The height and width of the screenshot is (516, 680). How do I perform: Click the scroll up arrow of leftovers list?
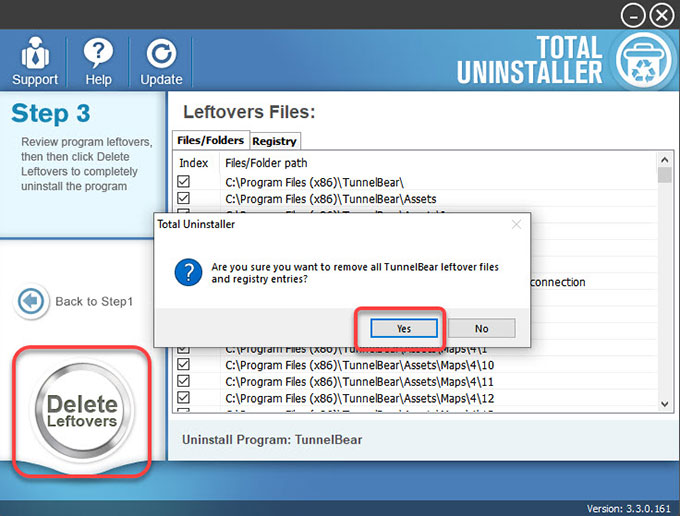click(664, 160)
